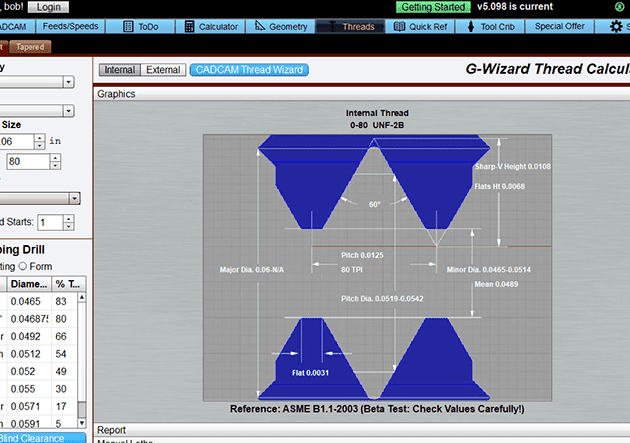Decrease the 80 TPI value
Screen dimensions: 630x443
(x=55, y=165)
